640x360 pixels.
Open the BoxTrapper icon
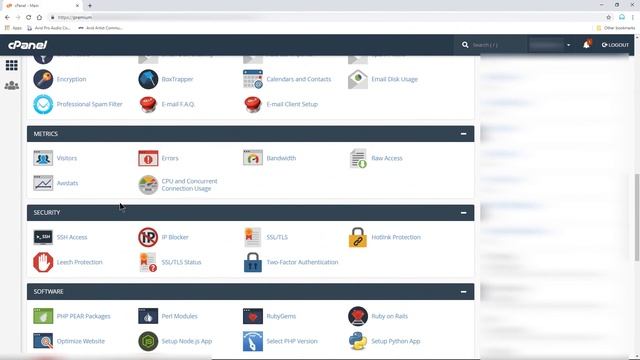point(148,79)
